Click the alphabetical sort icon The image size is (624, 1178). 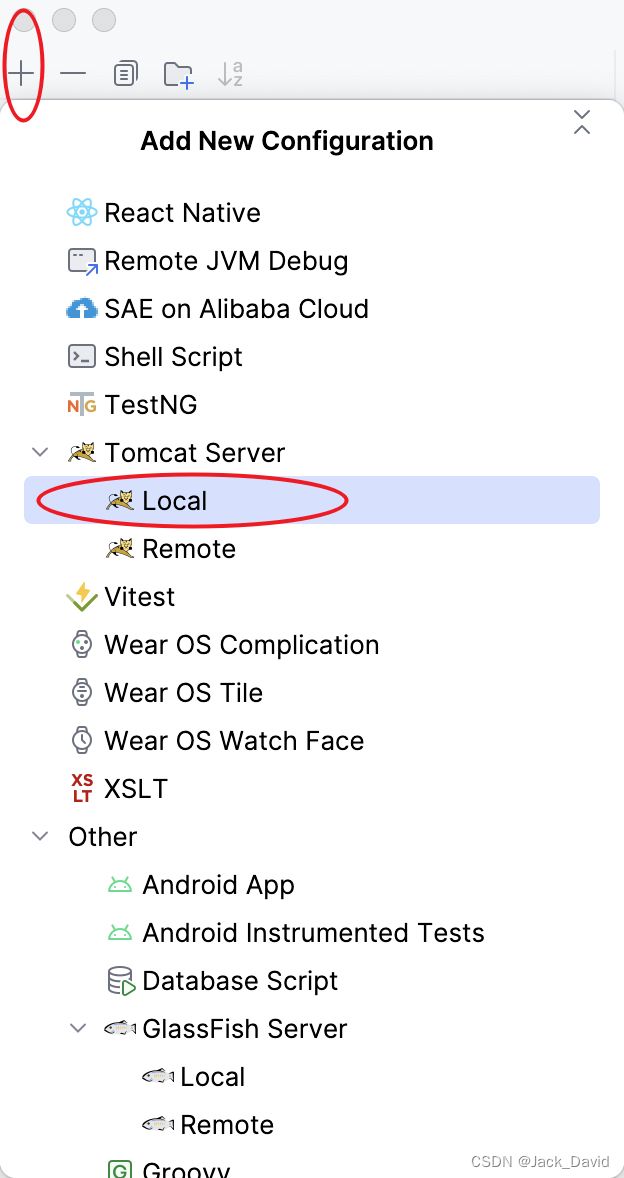[x=230, y=74]
